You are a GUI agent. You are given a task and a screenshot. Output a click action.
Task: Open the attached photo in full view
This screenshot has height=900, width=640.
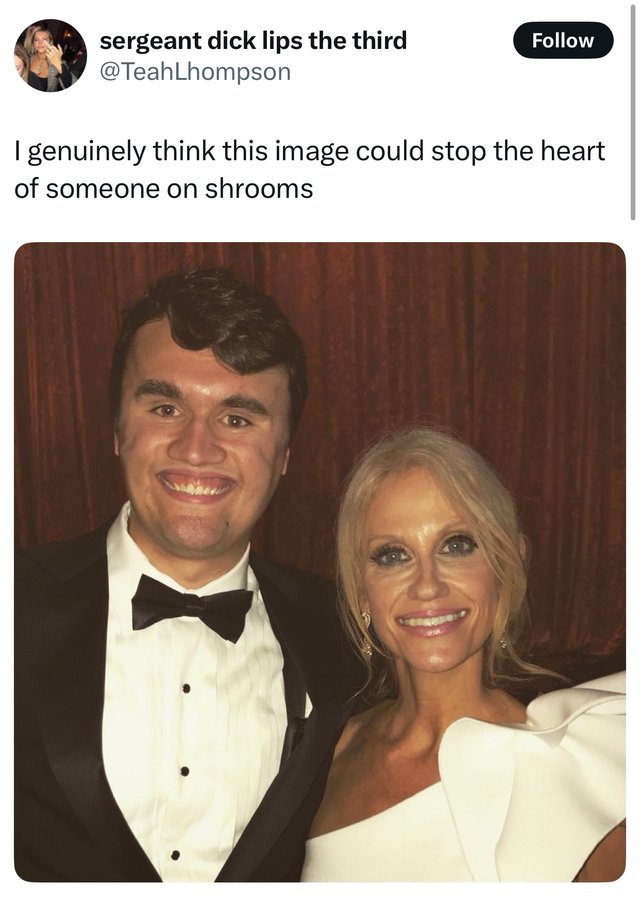tap(320, 562)
